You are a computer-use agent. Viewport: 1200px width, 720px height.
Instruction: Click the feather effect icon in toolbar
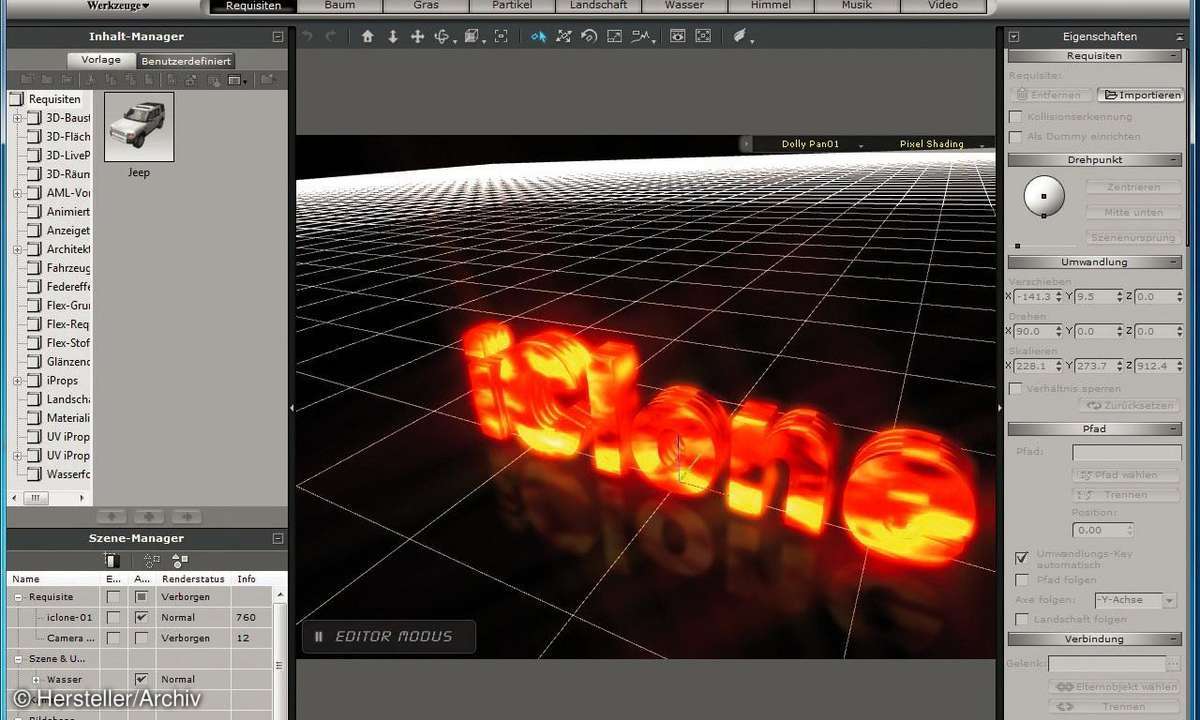click(x=741, y=36)
